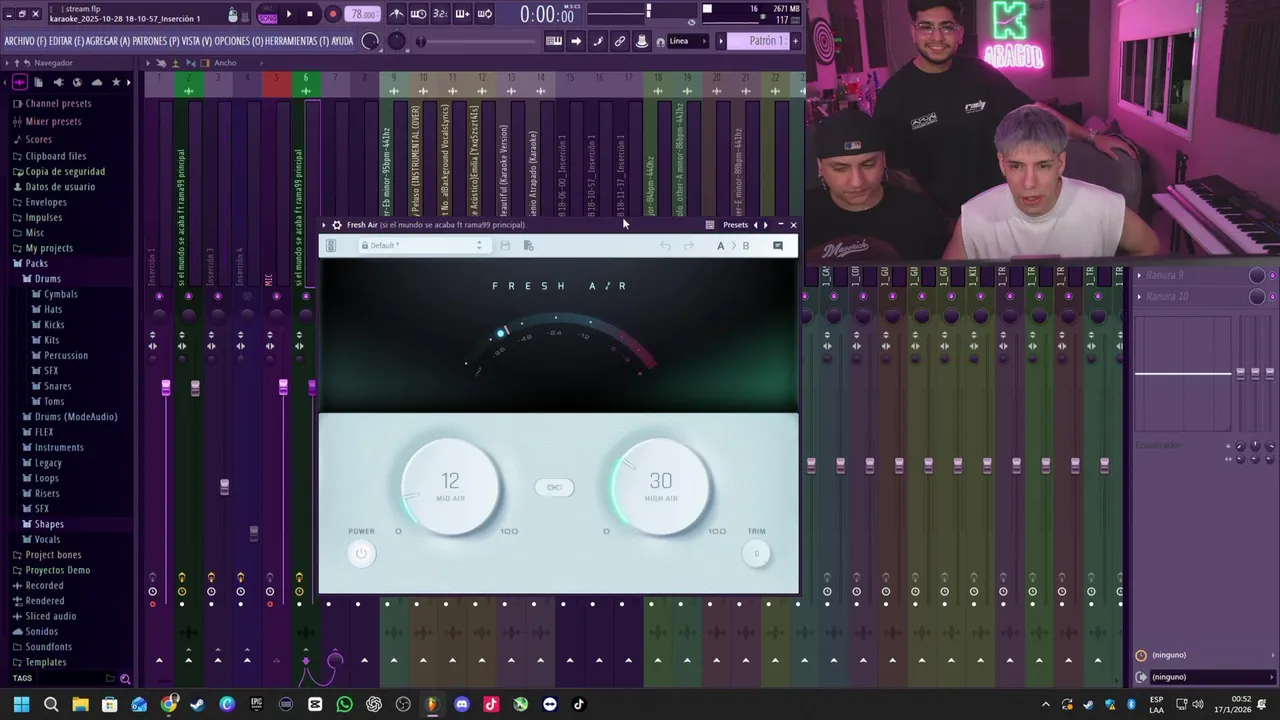Open the comment icon in Fresh Air
The image size is (1280, 720).
pos(778,246)
